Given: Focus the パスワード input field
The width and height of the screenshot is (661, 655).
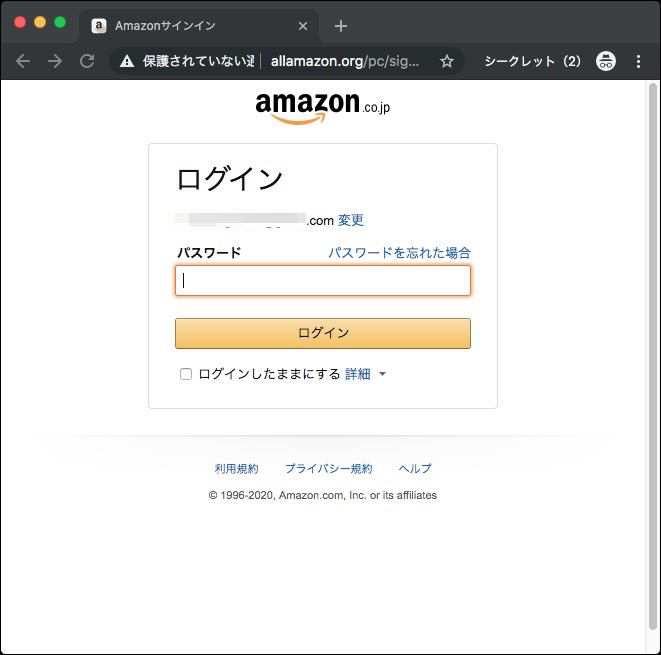Looking at the screenshot, I should [322, 281].
